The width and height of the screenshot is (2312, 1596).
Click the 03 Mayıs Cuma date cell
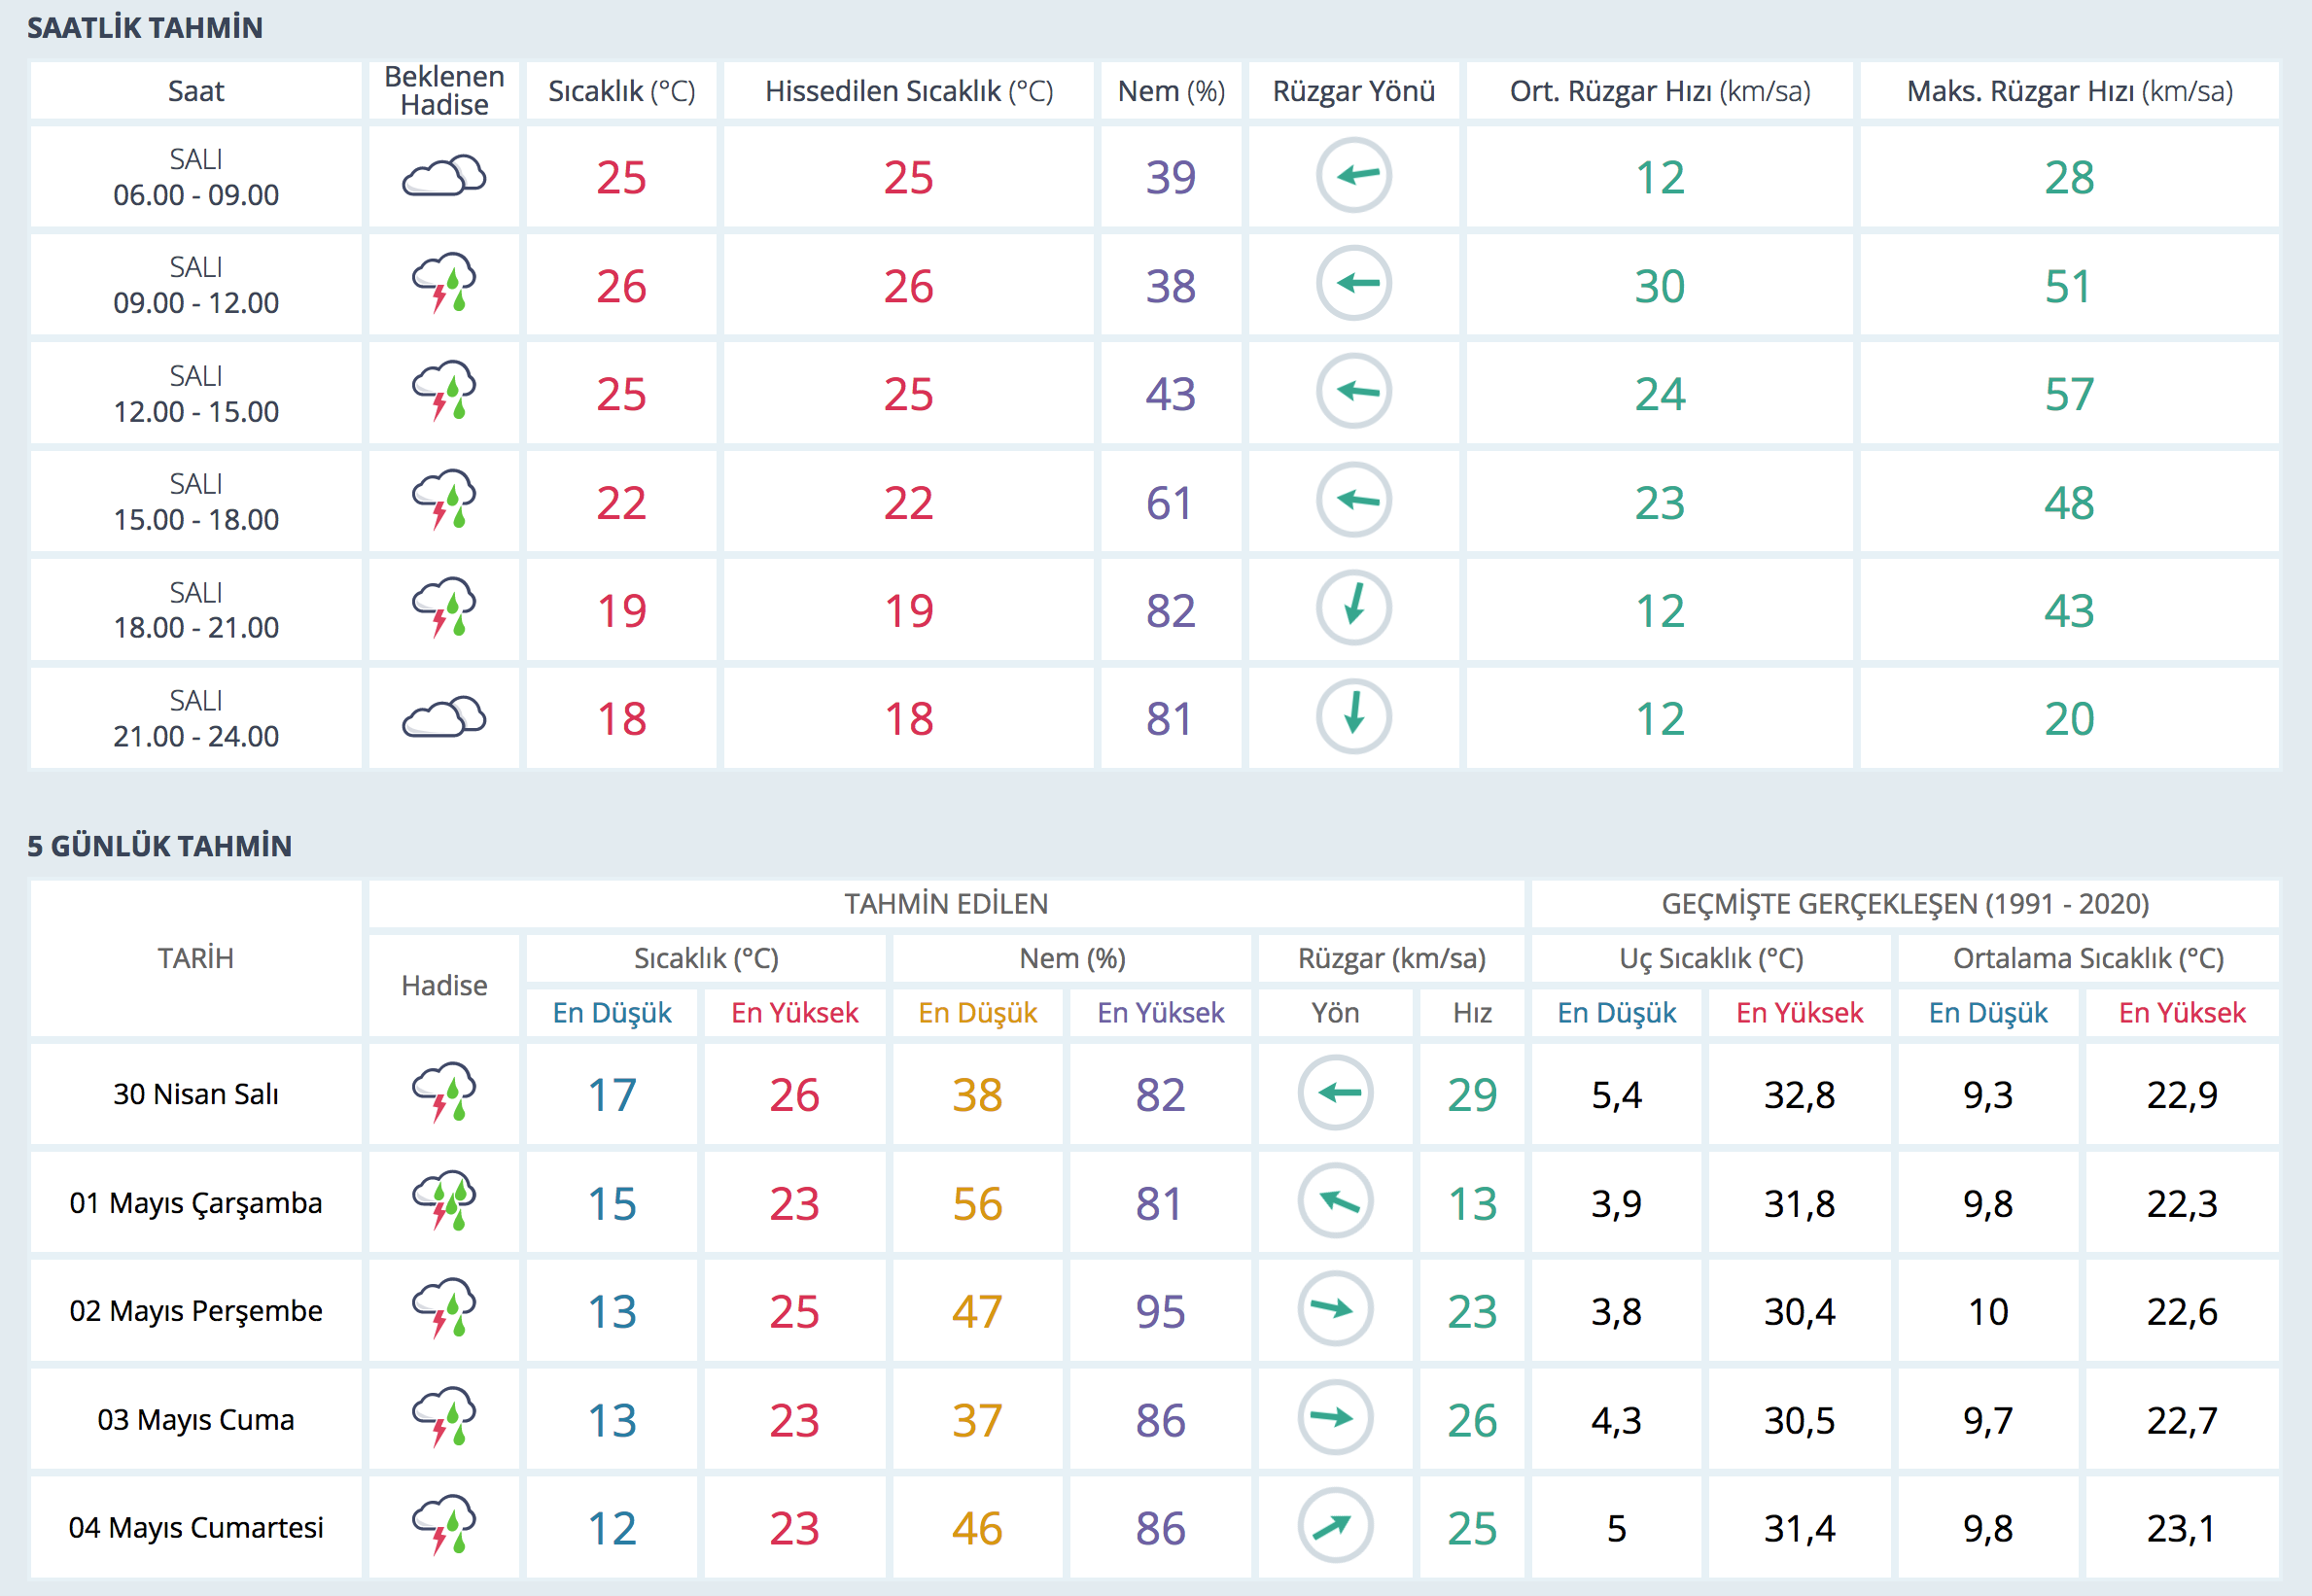coord(196,1419)
